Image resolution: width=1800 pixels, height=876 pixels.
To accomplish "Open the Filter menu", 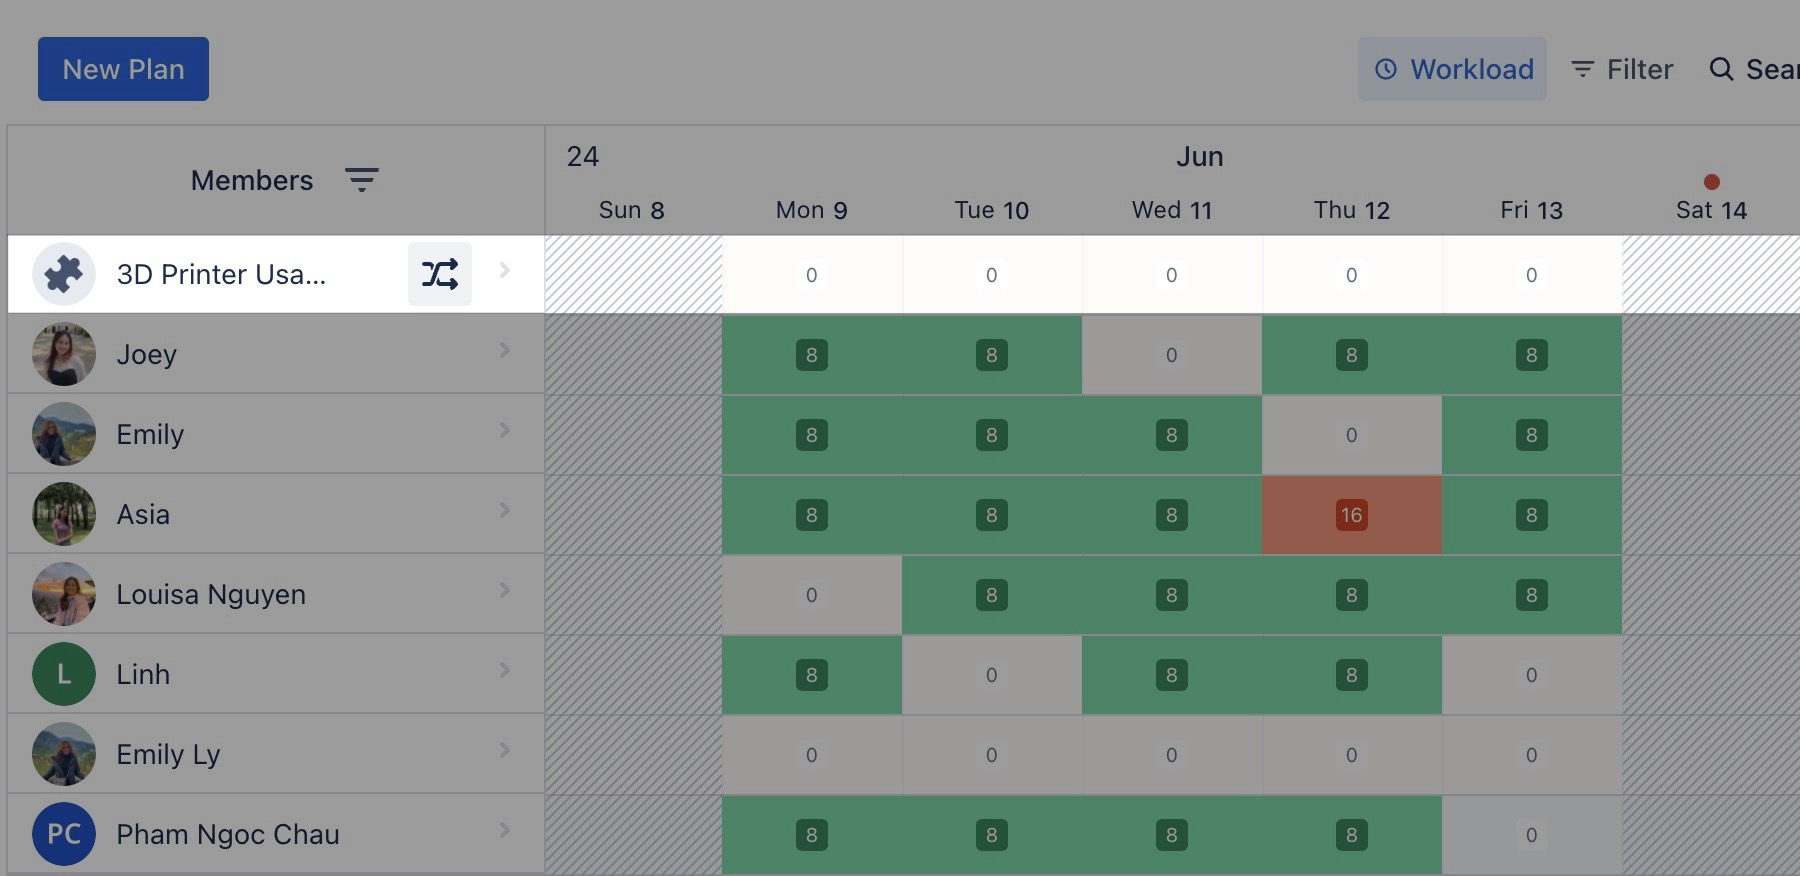I will coord(1621,69).
